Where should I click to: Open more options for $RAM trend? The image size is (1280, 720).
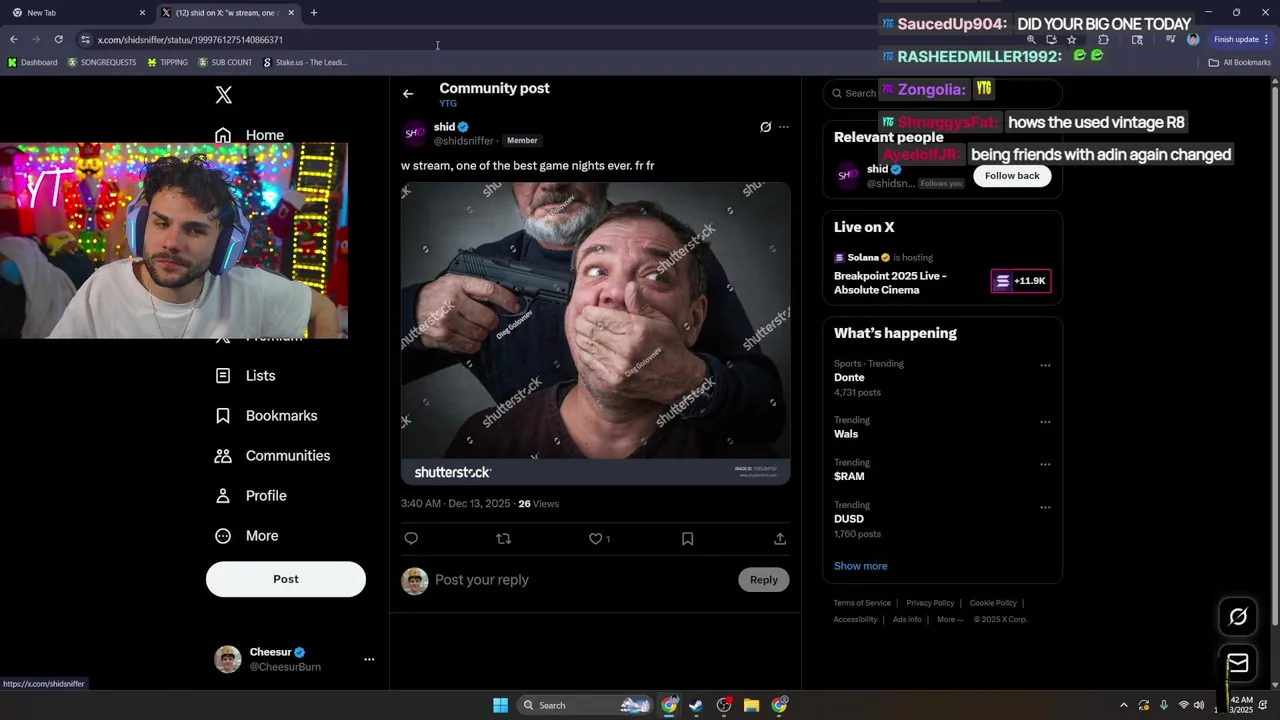point(1045,464)
